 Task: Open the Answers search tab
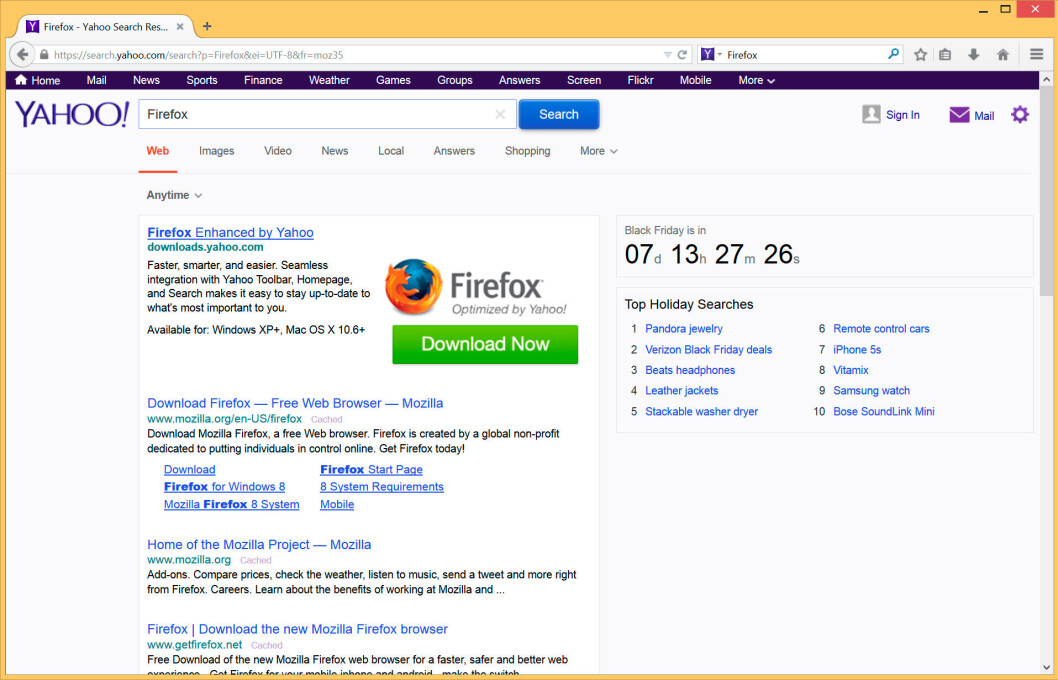click(454, 151)
